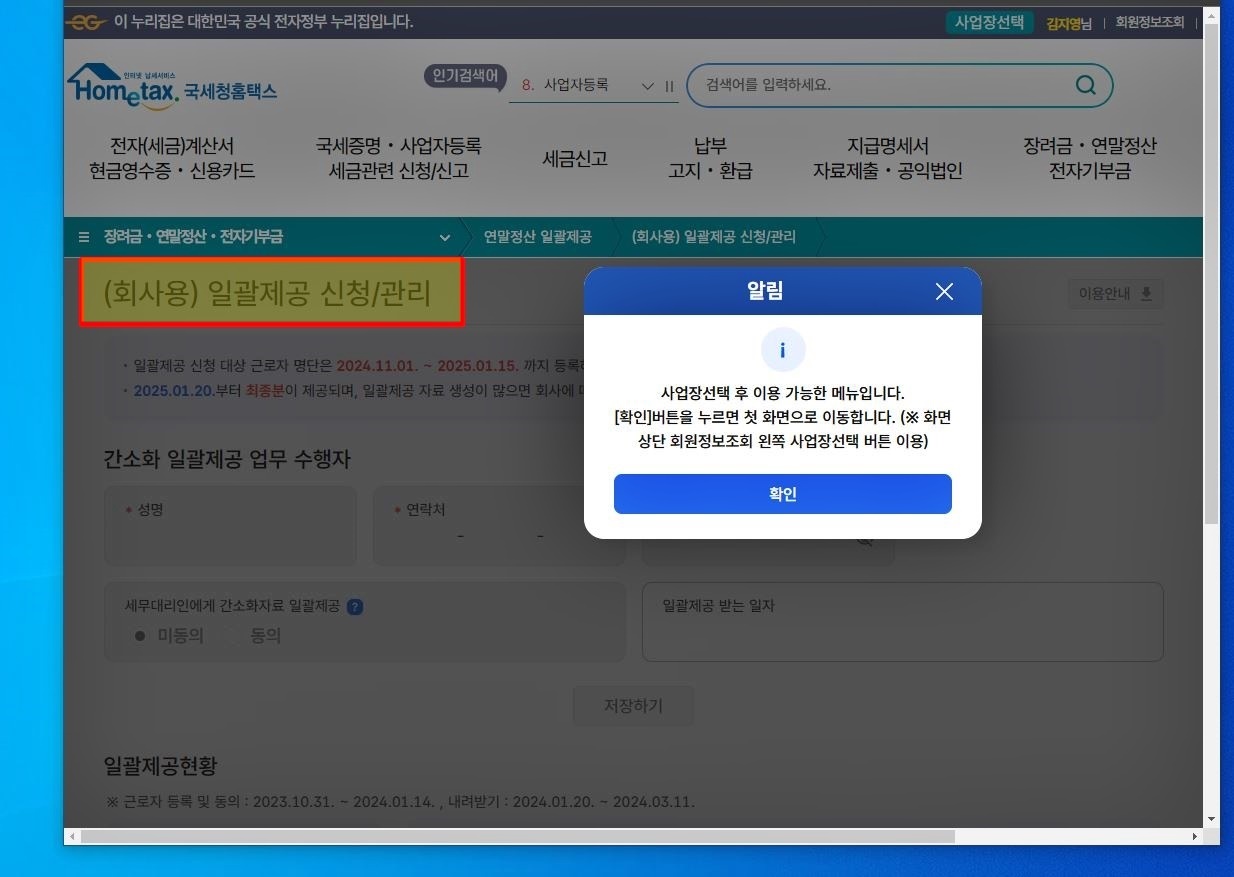Click the user name 김지영

(1064, 23)
